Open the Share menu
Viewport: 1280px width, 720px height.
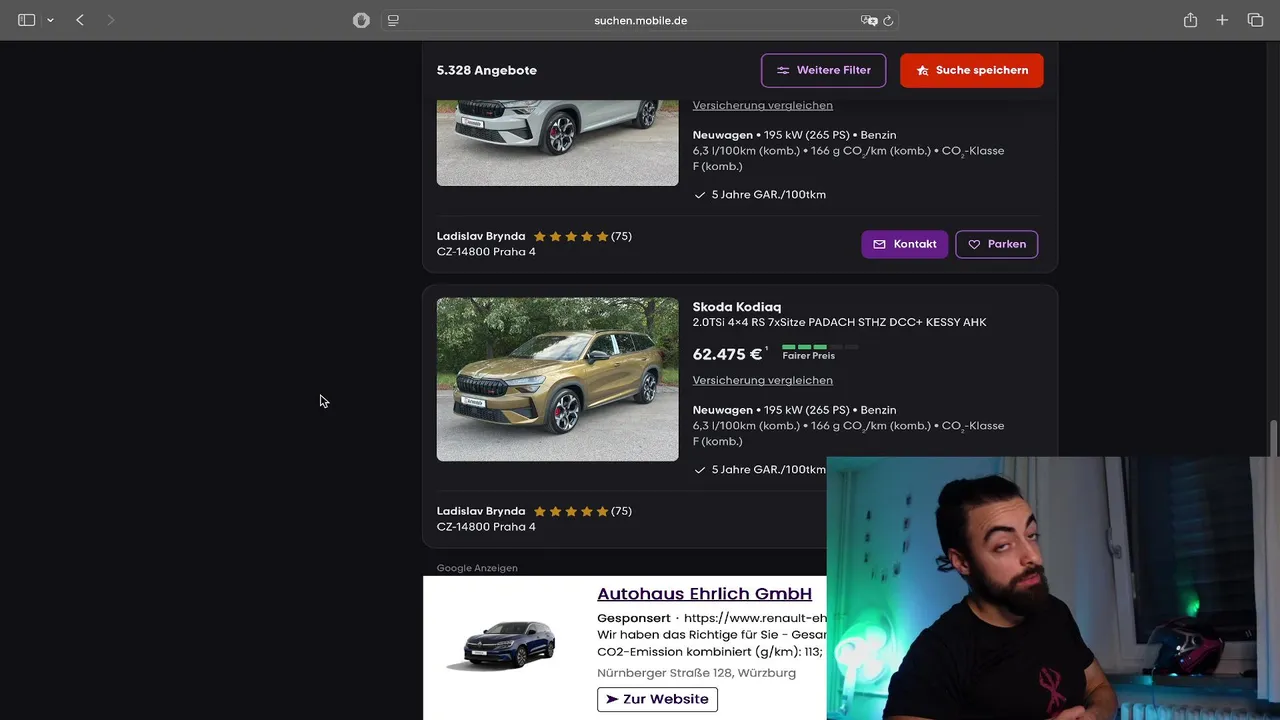coord(1190,20)
